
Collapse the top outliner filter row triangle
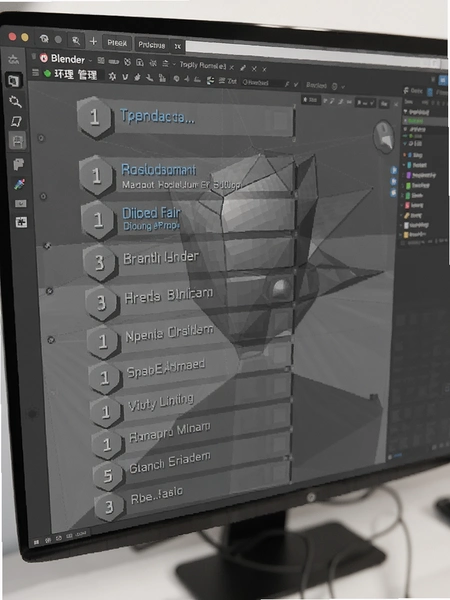406,111
